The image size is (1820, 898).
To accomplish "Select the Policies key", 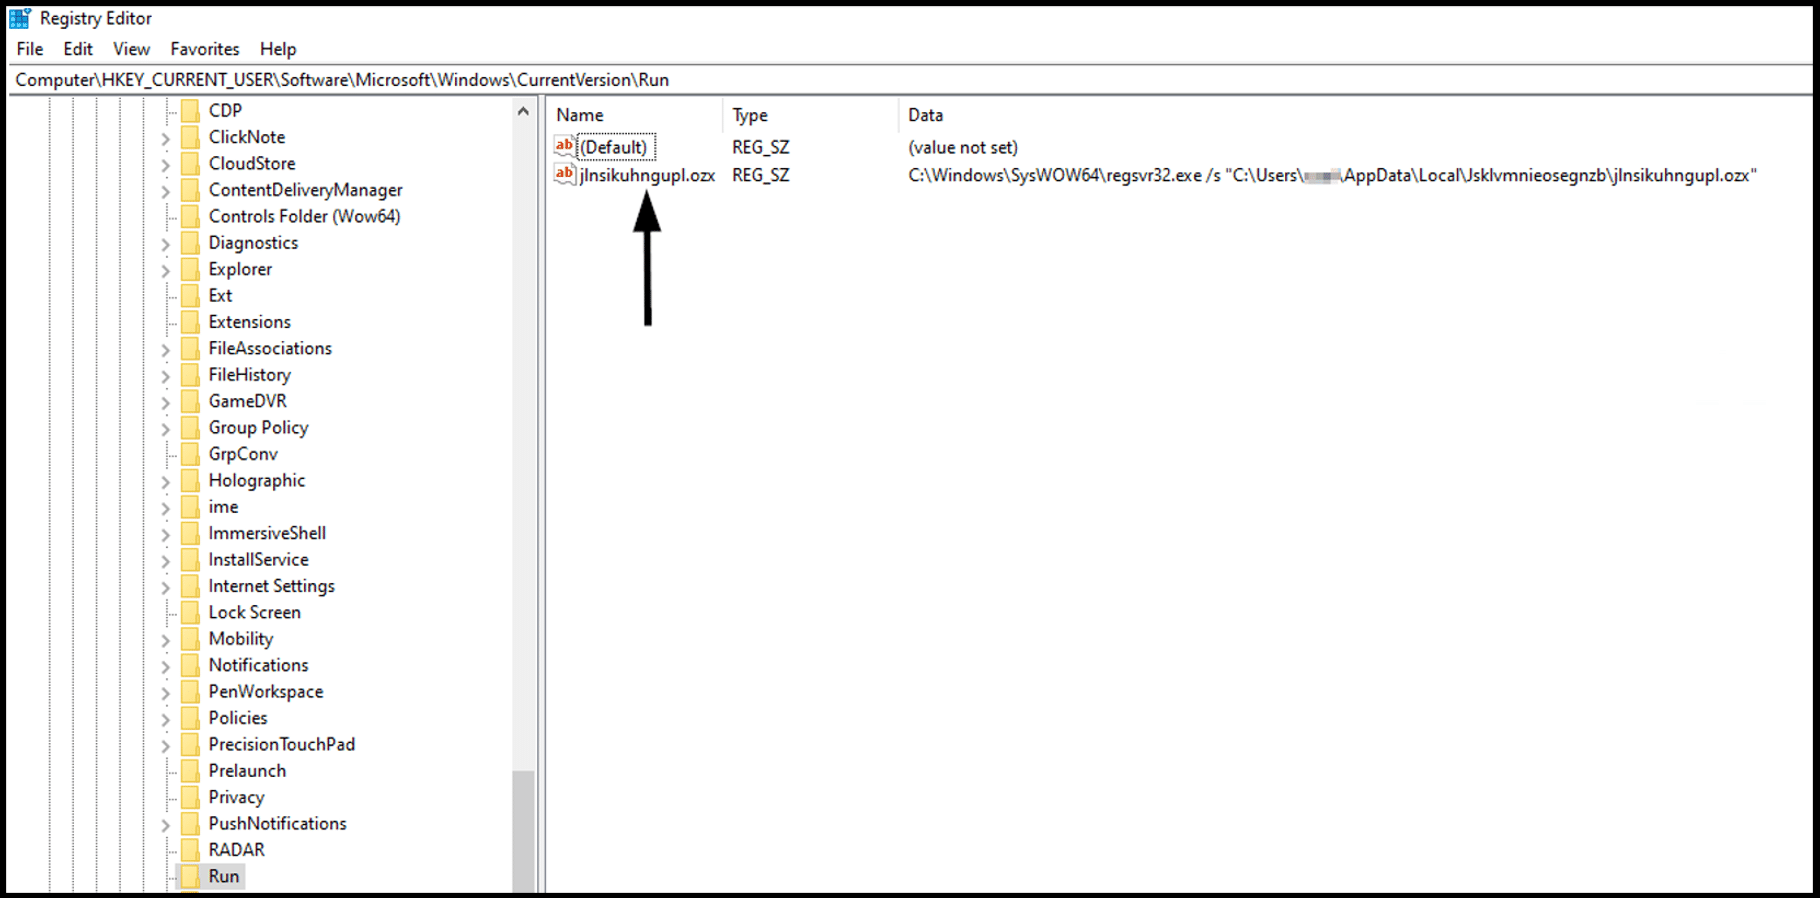I will click(x=238, y=718).
